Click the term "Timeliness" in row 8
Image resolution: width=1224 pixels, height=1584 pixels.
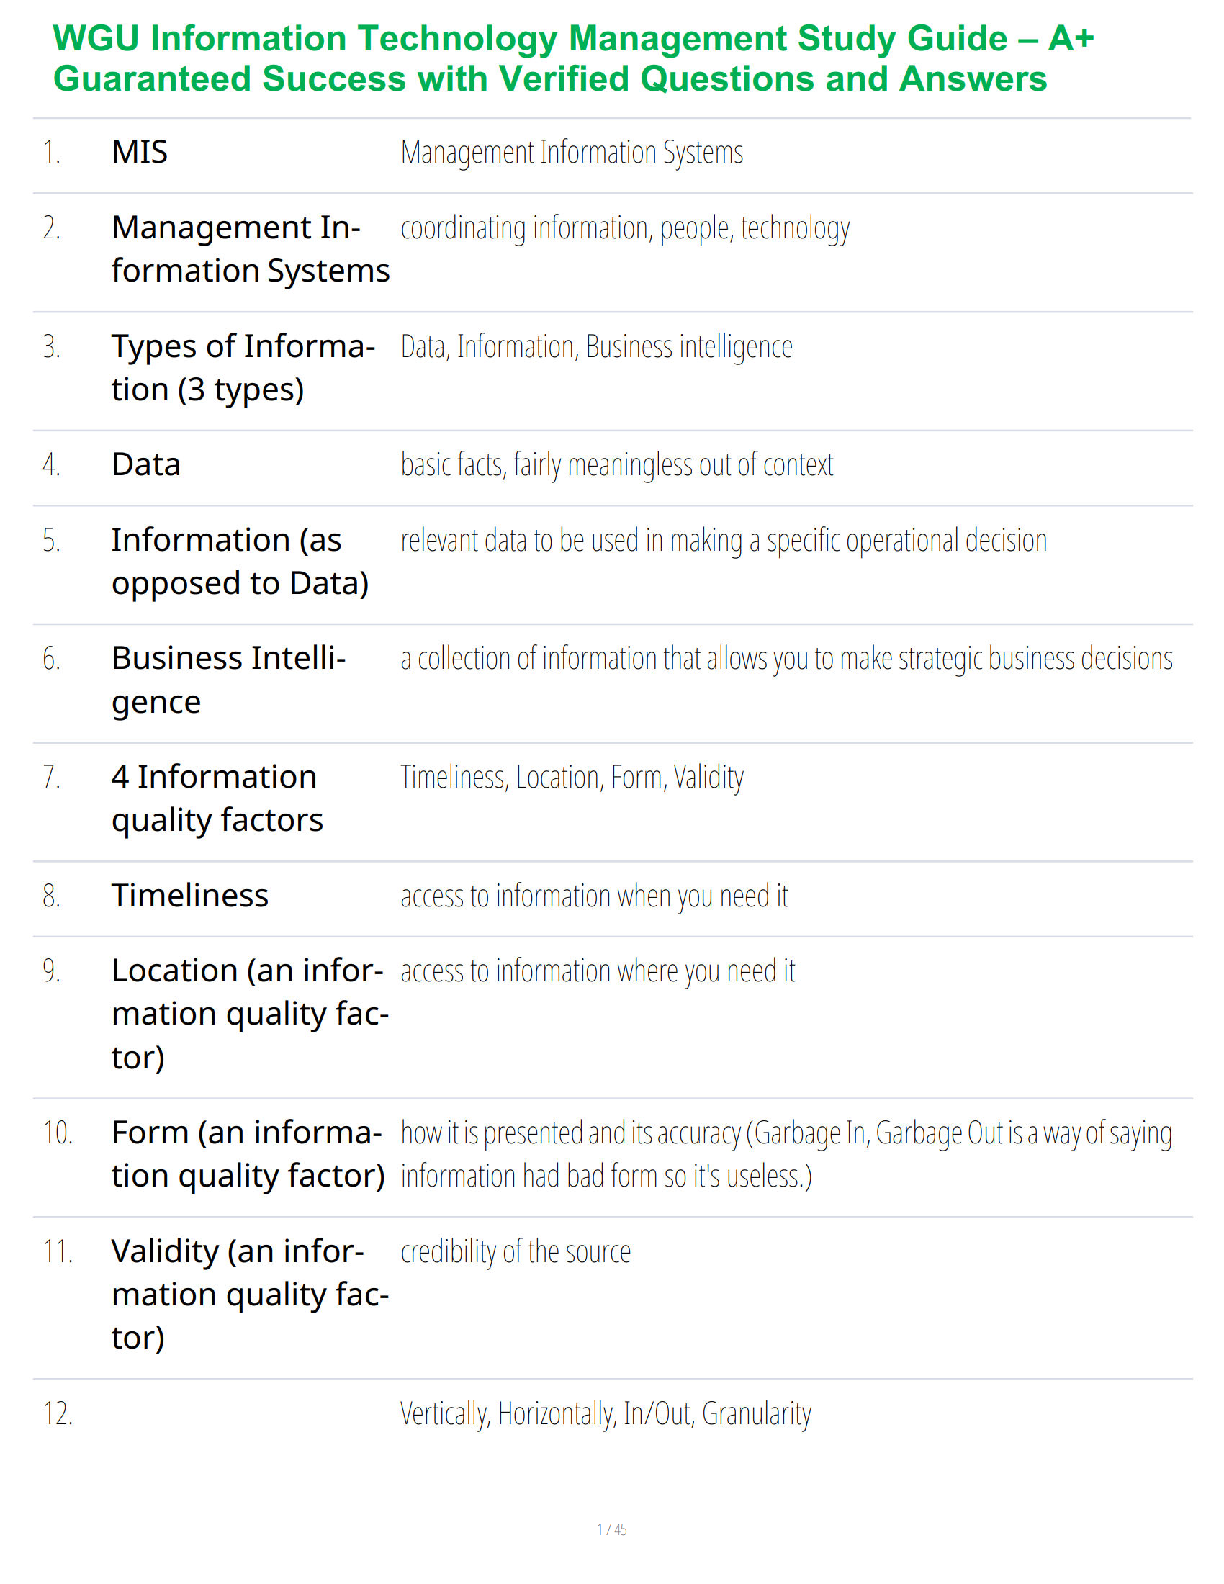190,896
